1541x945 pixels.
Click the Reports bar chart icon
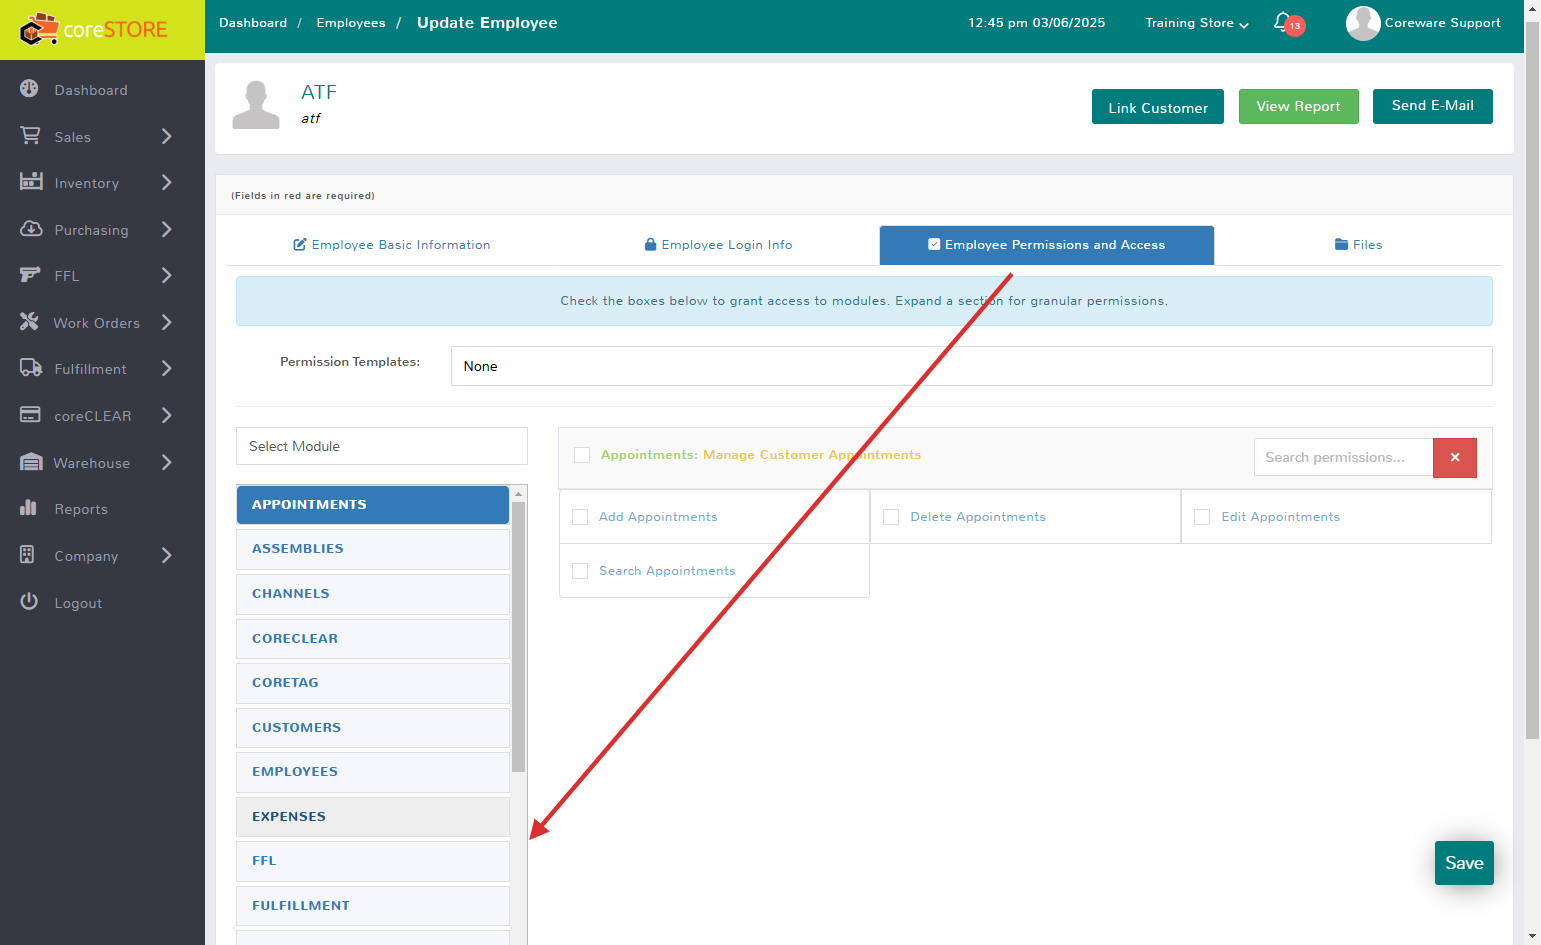[28, 507]
